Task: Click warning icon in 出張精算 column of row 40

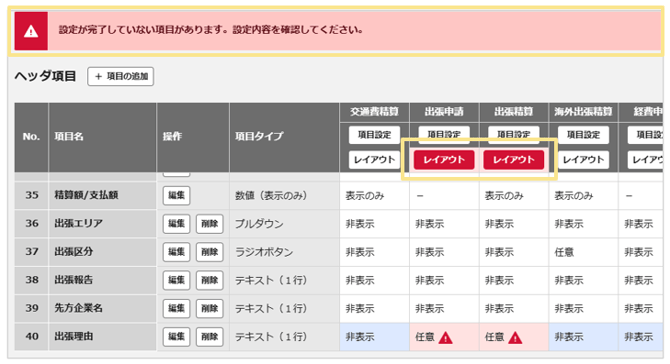Action: (x=515, y=338)
